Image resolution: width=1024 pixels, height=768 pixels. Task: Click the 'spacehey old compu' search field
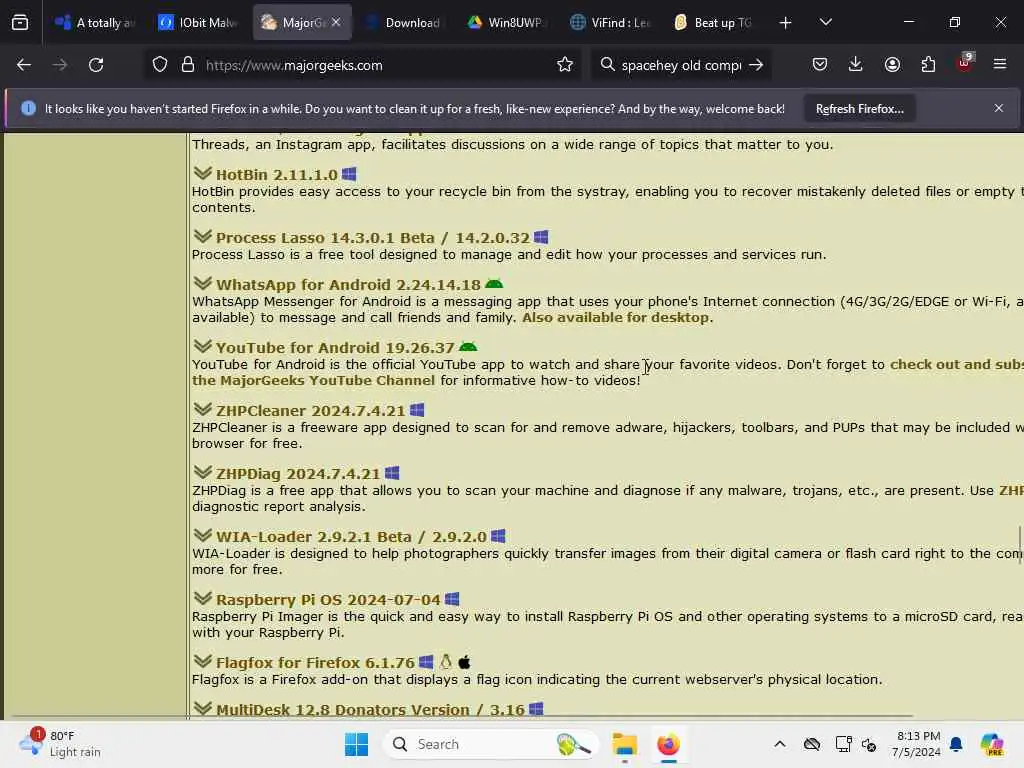pos(681,65)
